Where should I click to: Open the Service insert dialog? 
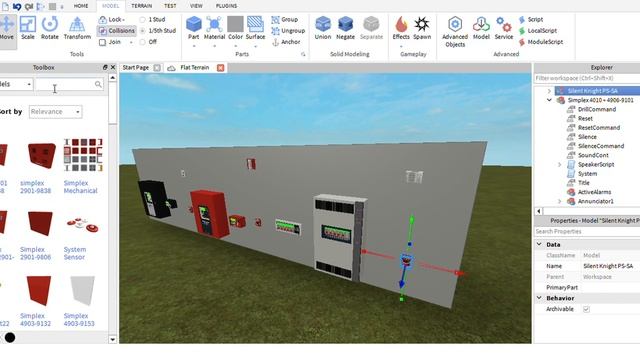coord(504,29)
